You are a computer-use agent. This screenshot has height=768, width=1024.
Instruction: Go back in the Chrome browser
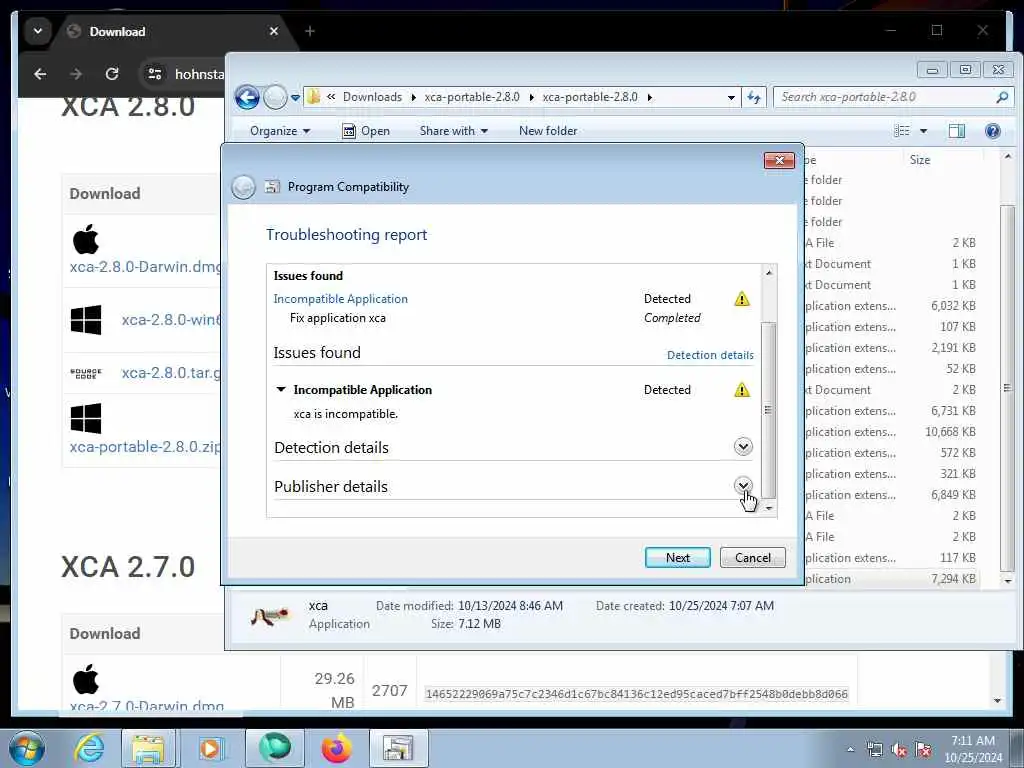(x=40, y=74)
